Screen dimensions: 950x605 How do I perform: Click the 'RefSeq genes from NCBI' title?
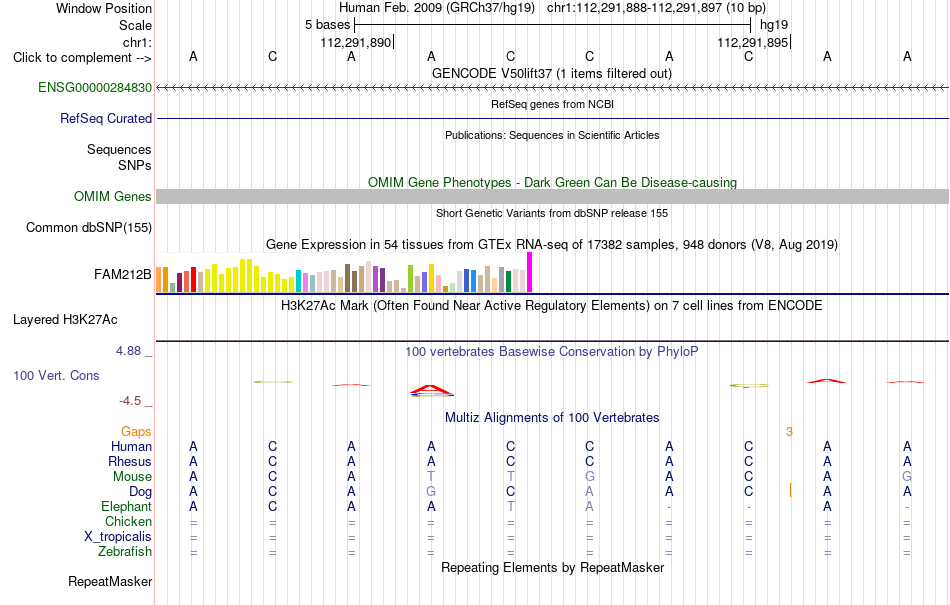coord(552,104)
